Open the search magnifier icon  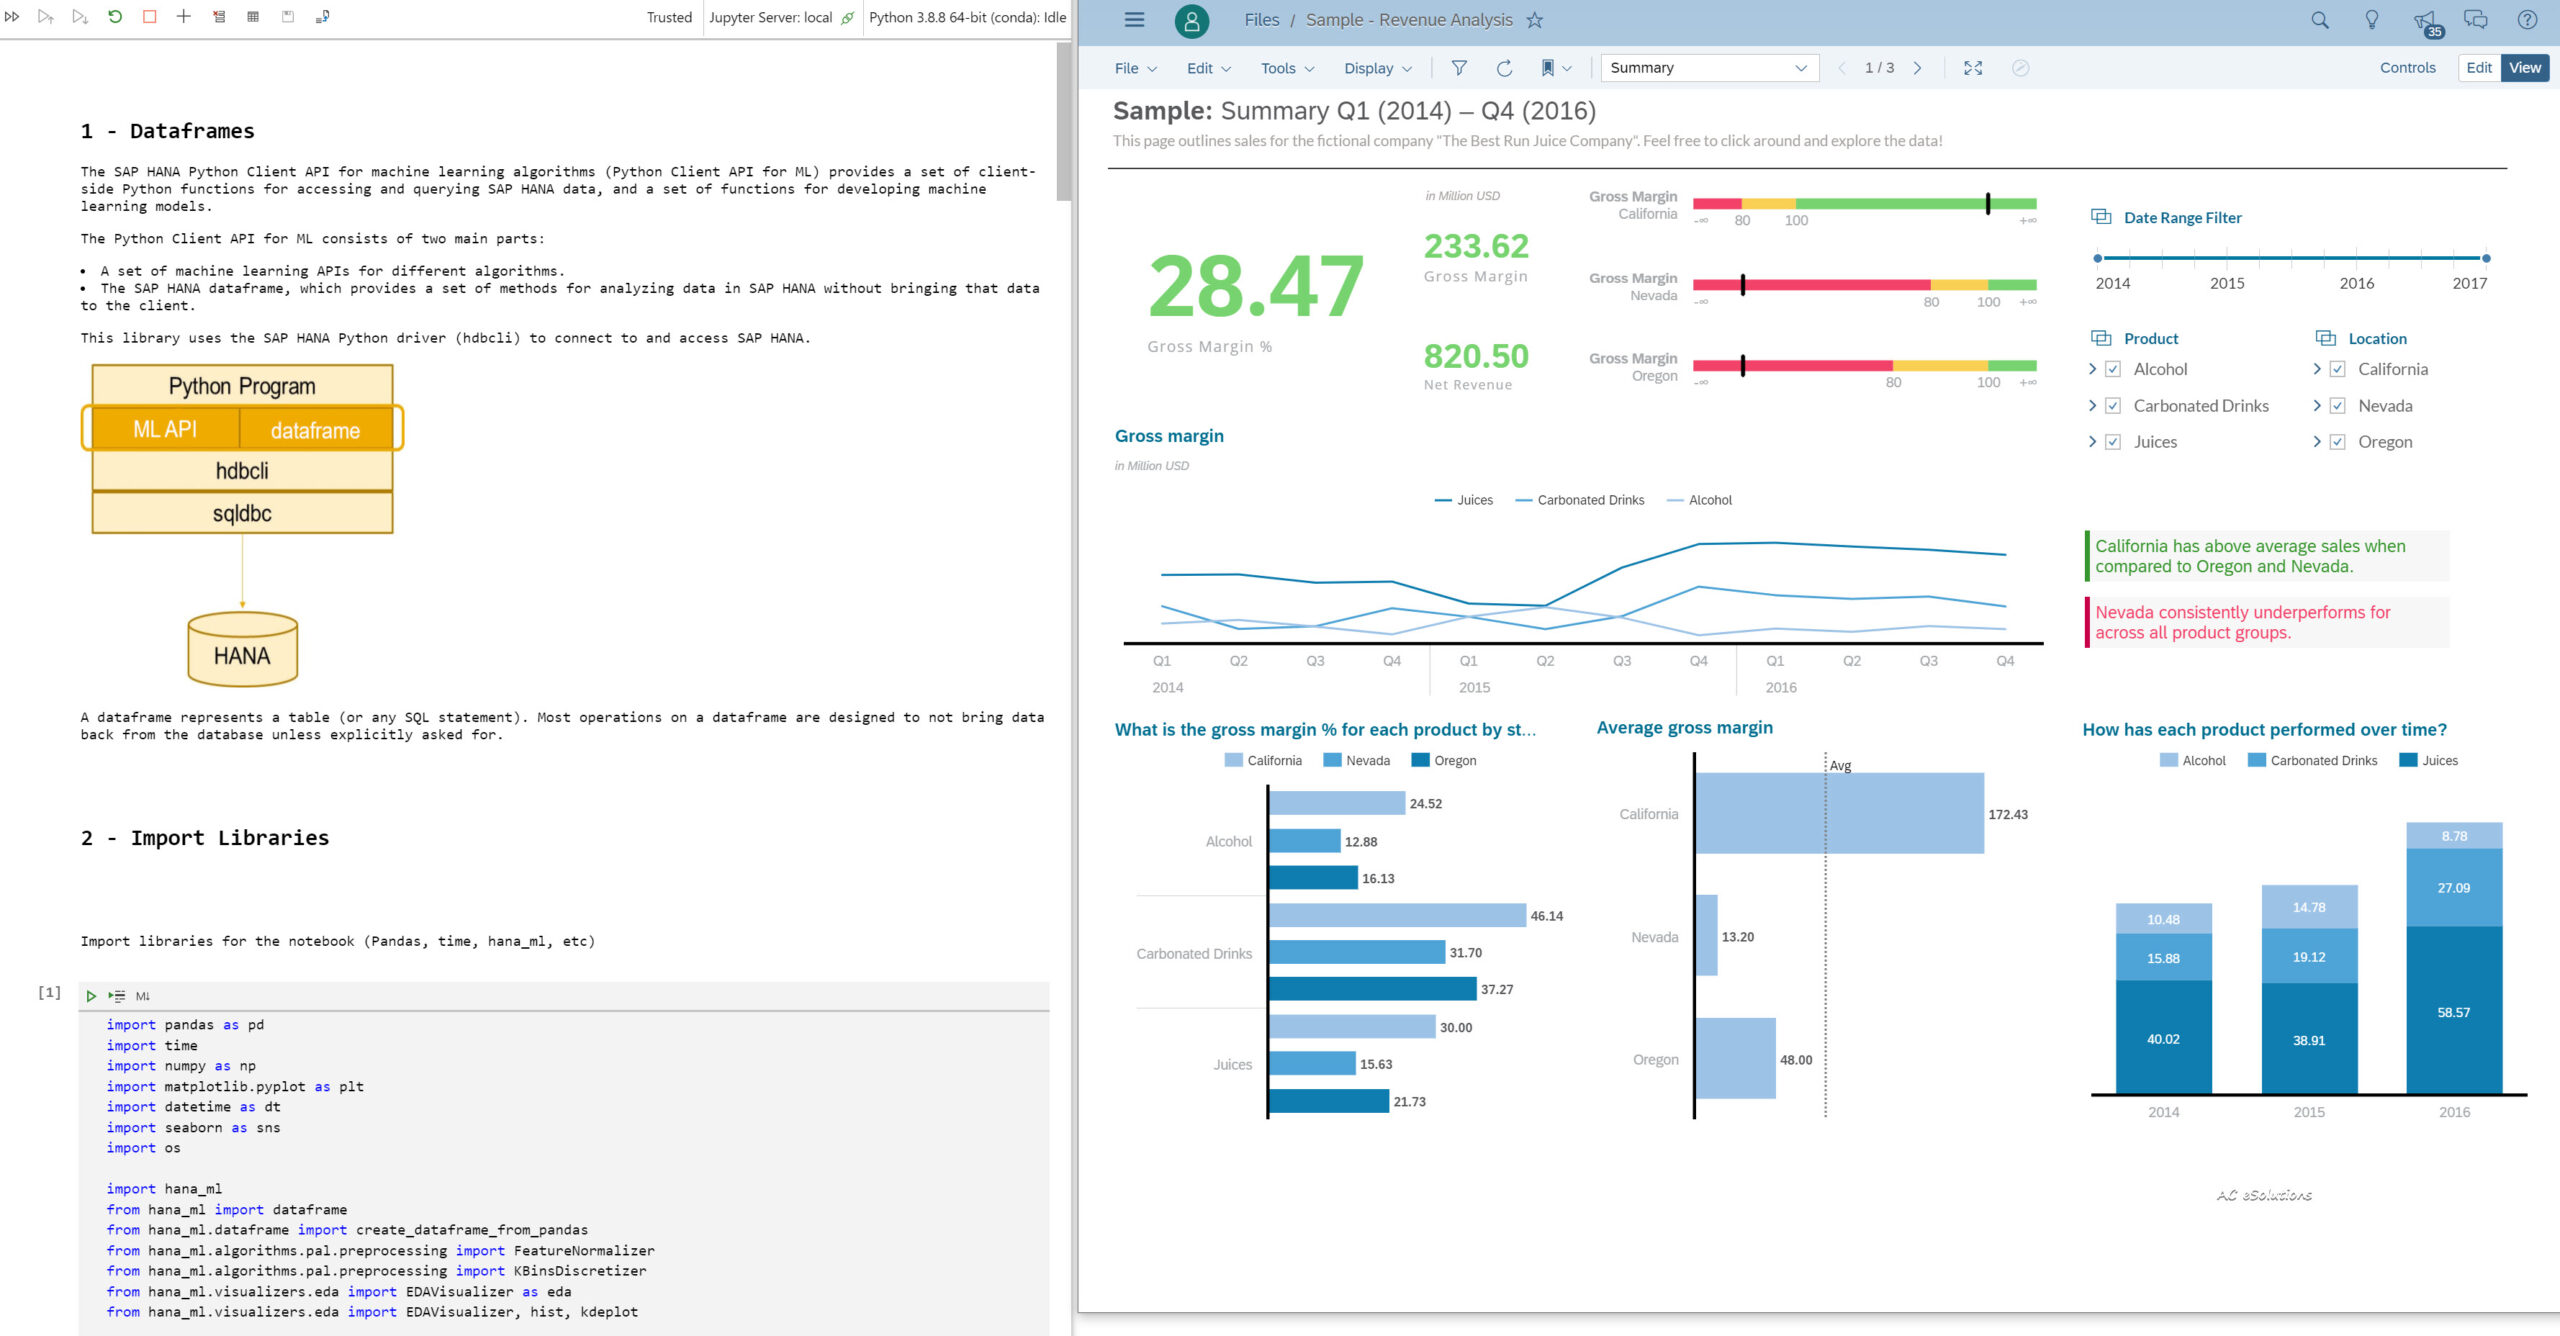tap(2320, 20)
